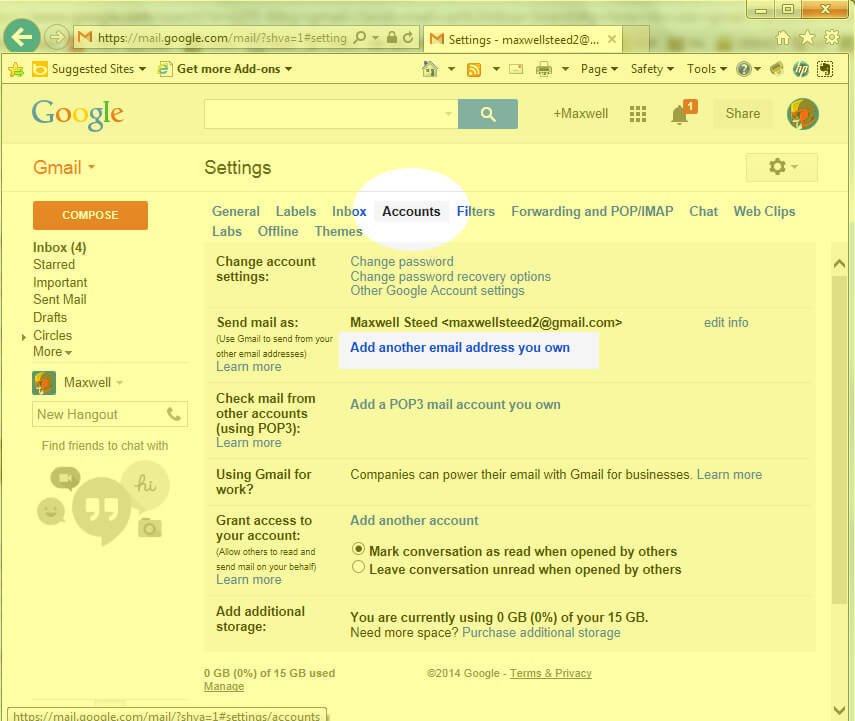Image resolution: width=855 pixels, height=721 pixels.
Task: Open the Gmail settings gear button
Action: click(781, 167)
